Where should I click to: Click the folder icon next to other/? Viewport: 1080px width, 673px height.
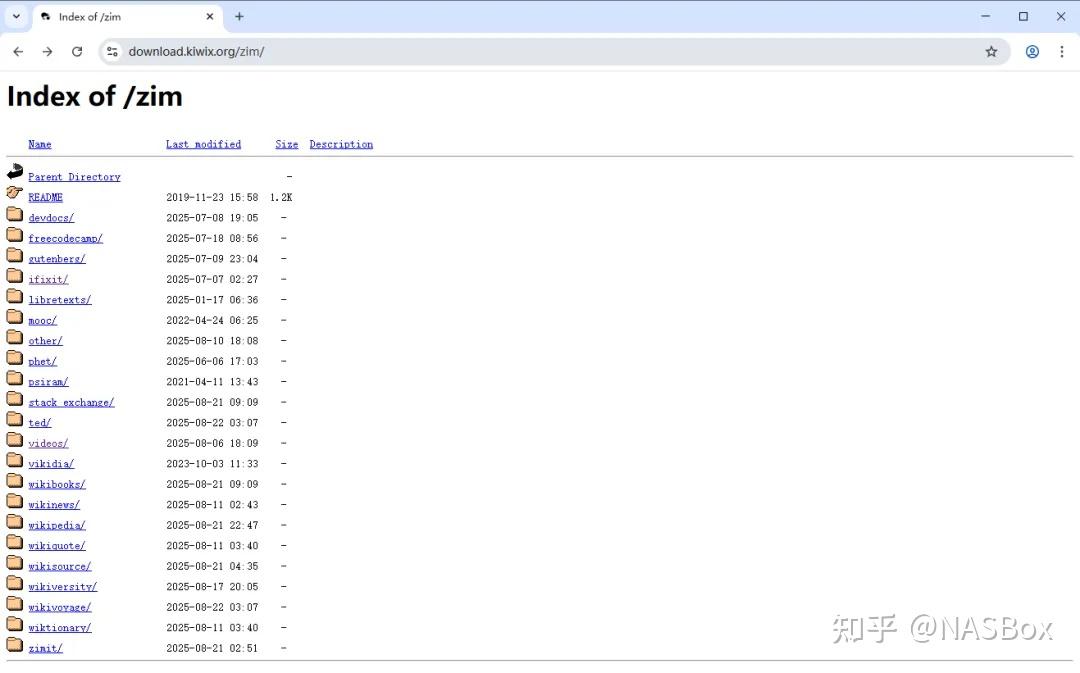(x=14, y=338)
